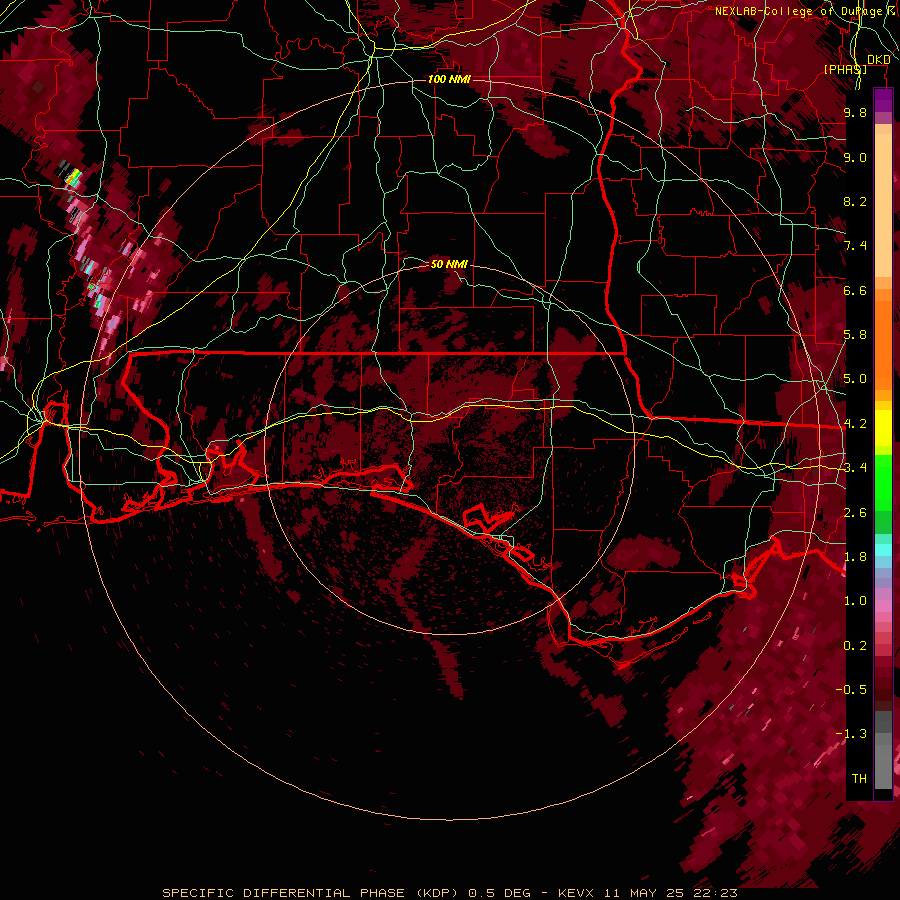The image size is (900, 900).
Task: Pick the bright green segment of the color bar
Action: 883,483
